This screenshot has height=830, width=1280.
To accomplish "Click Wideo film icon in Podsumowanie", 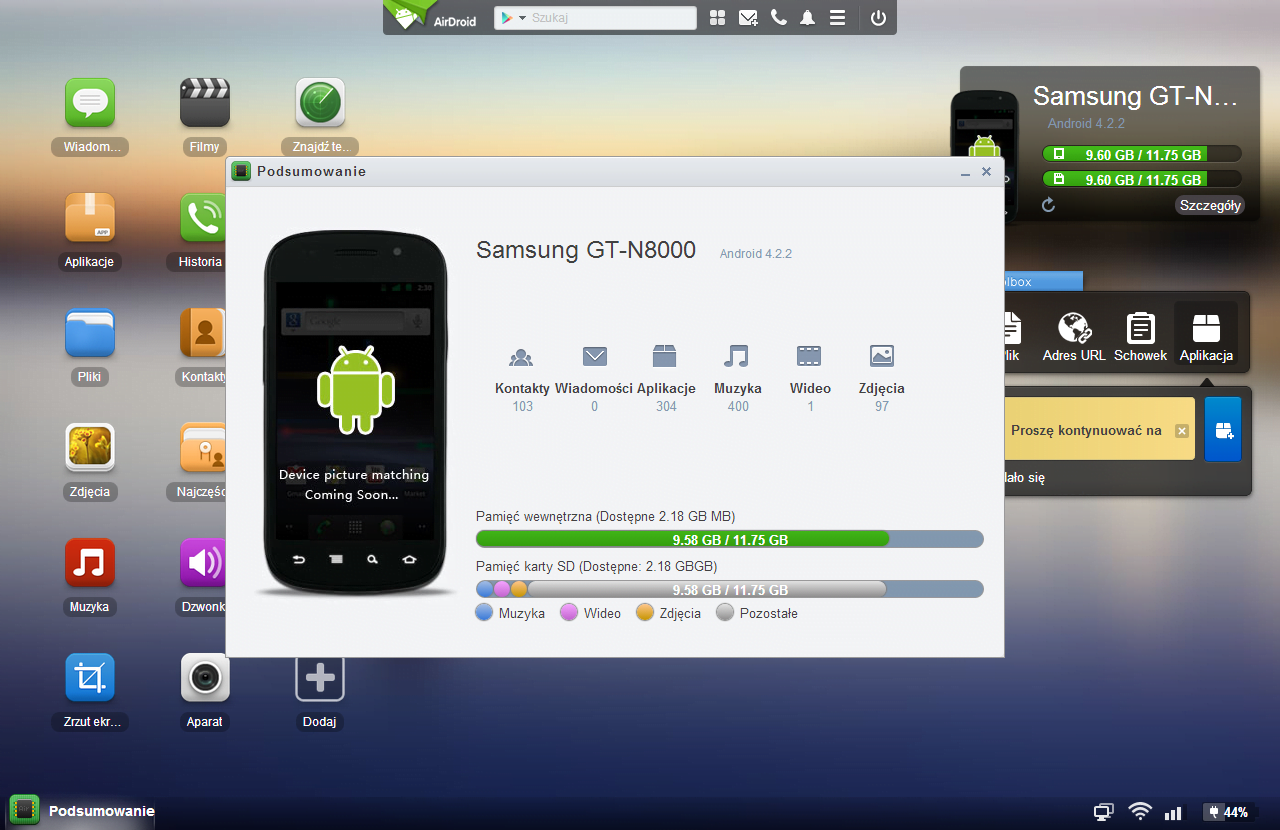I will click(x=809, y=356).
